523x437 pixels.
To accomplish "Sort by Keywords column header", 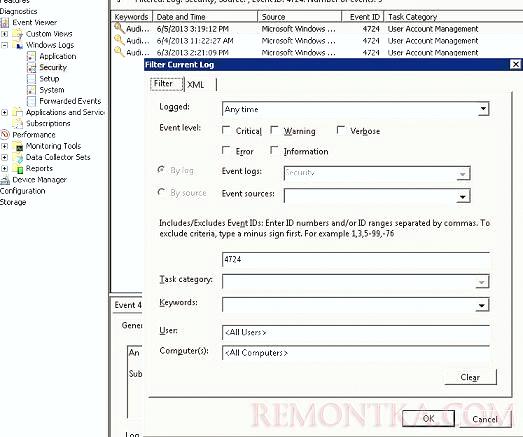I will (x=131, y=17).
